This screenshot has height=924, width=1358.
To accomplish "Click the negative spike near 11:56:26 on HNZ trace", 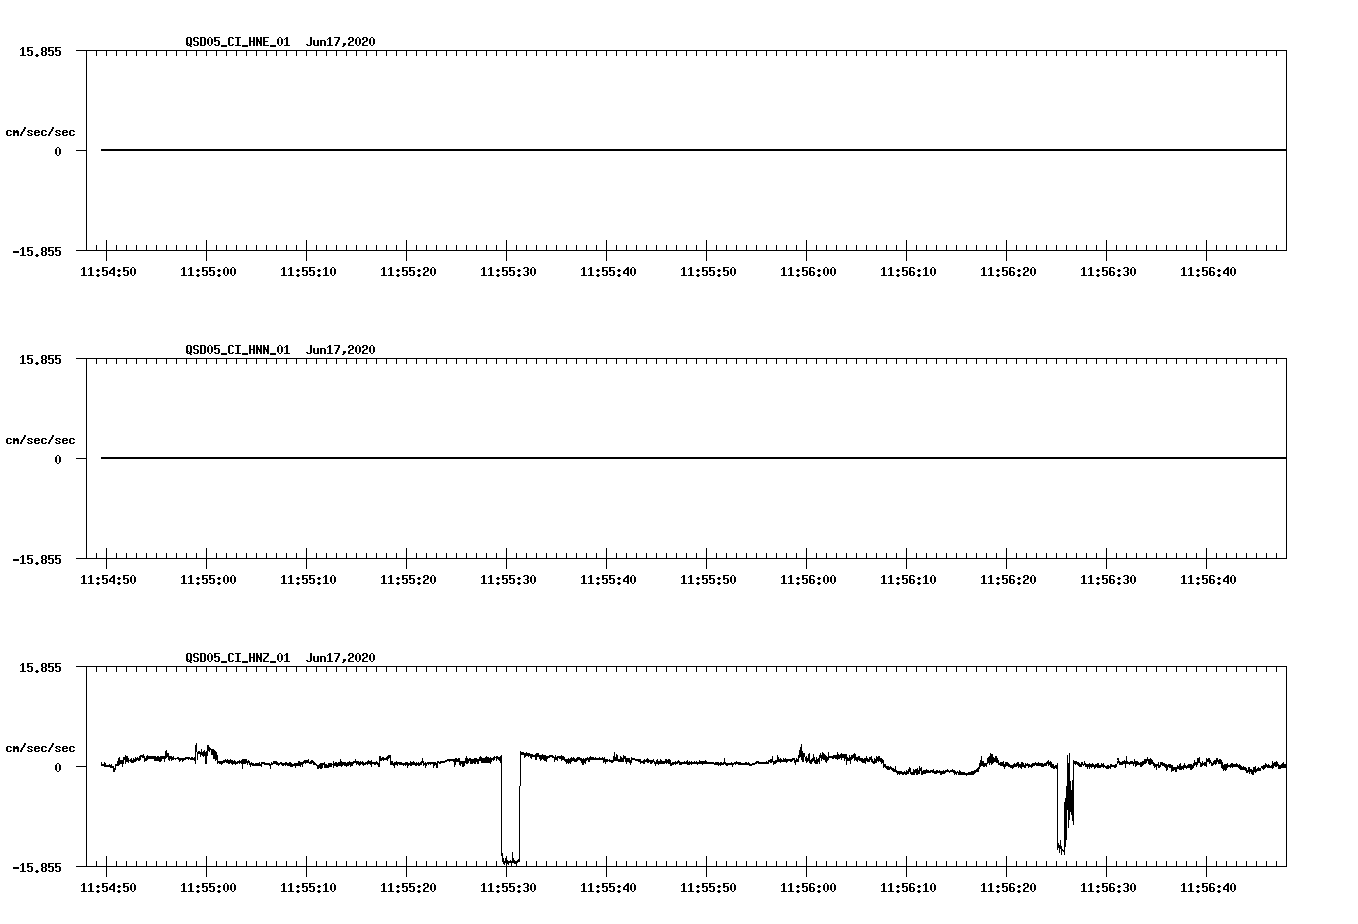I will [1065, 805].
